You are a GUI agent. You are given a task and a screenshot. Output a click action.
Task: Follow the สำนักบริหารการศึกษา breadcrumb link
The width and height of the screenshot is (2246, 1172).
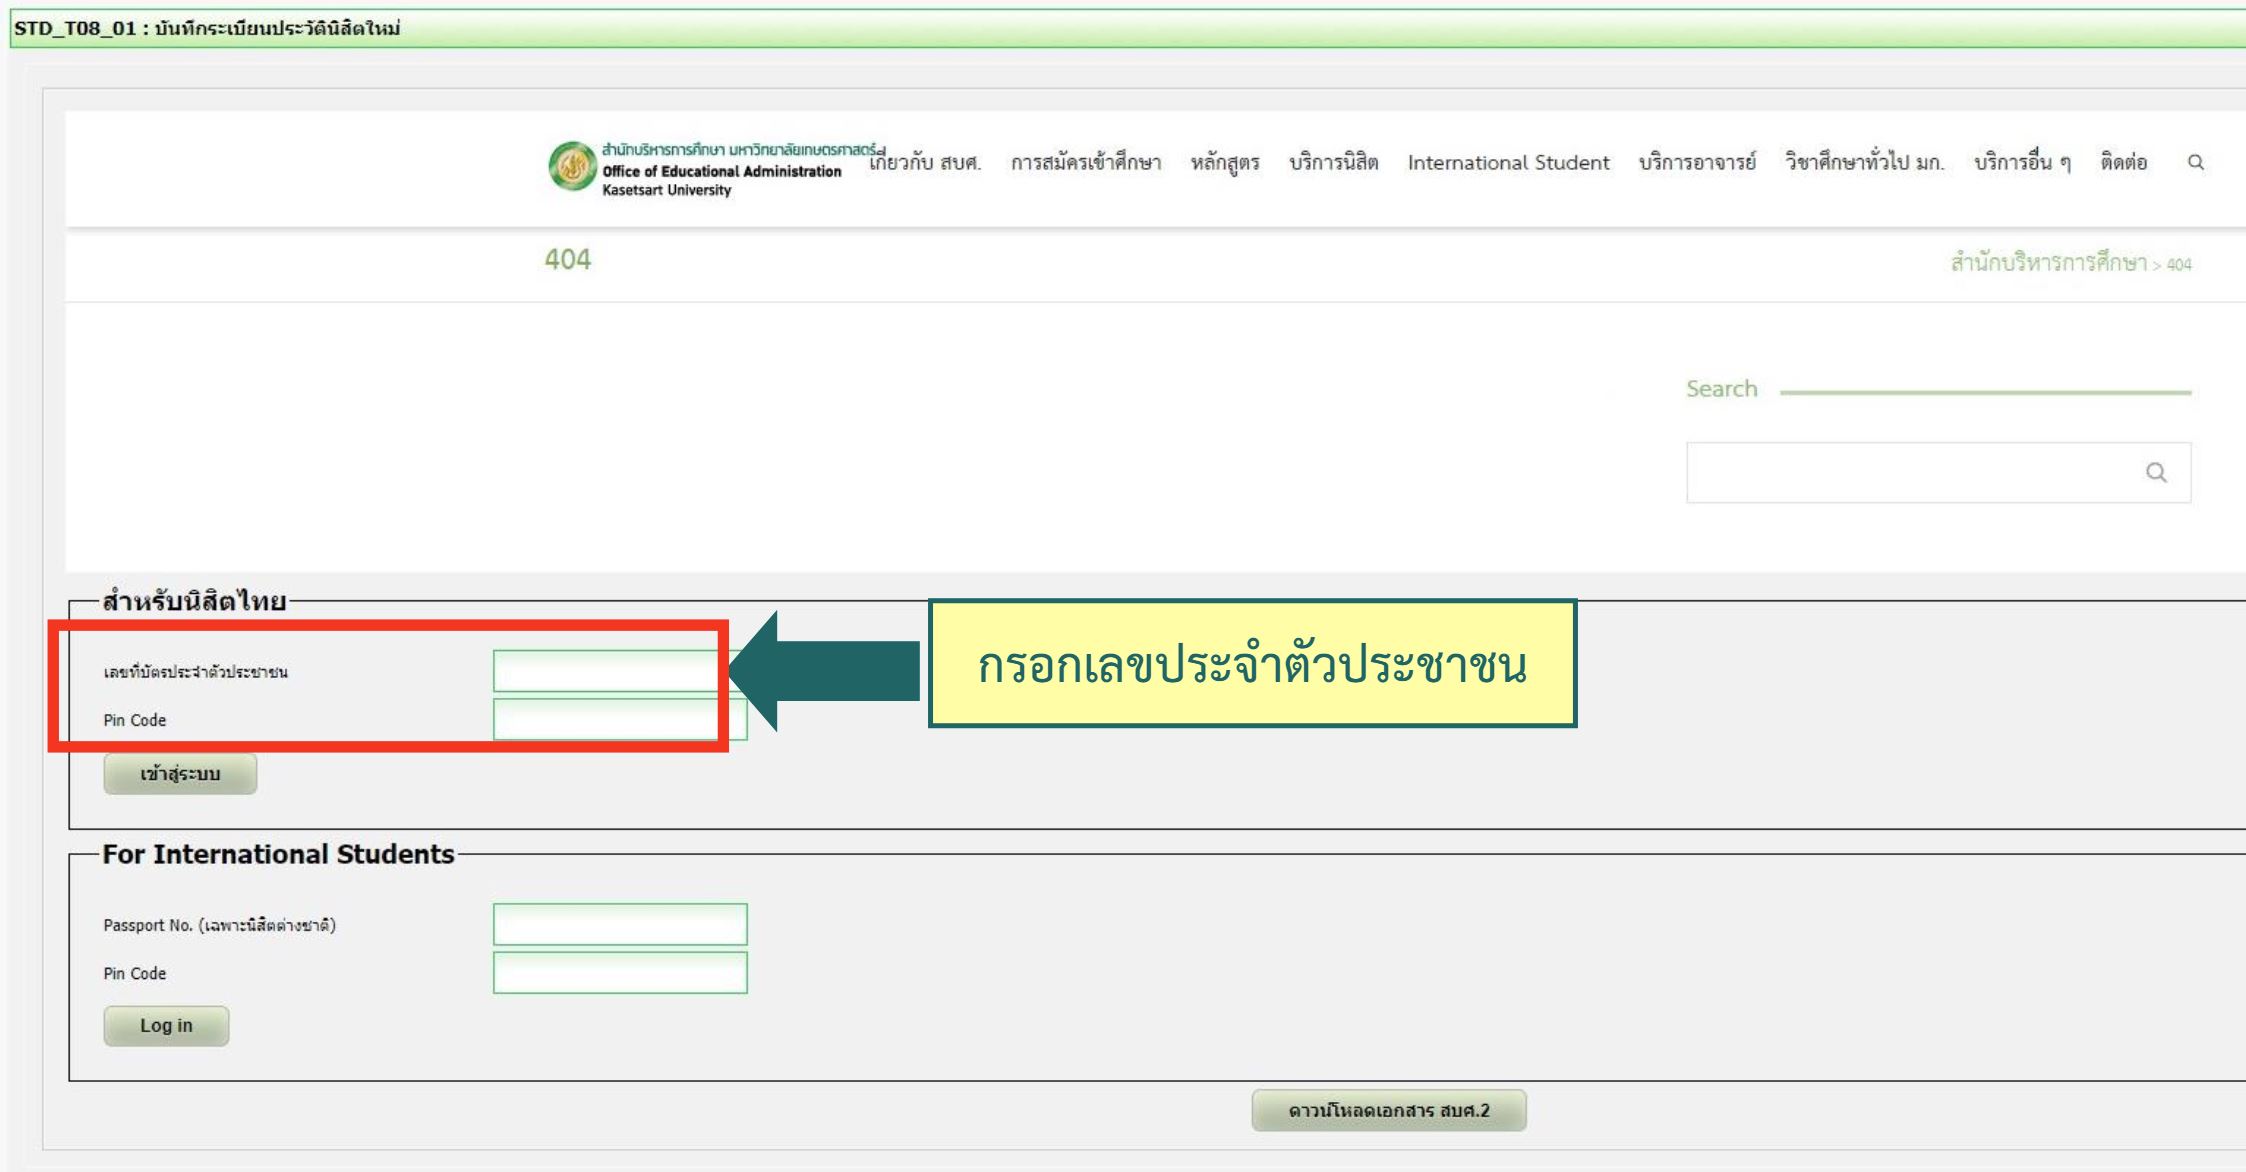pyautogui.click(x=2048, y=264)
